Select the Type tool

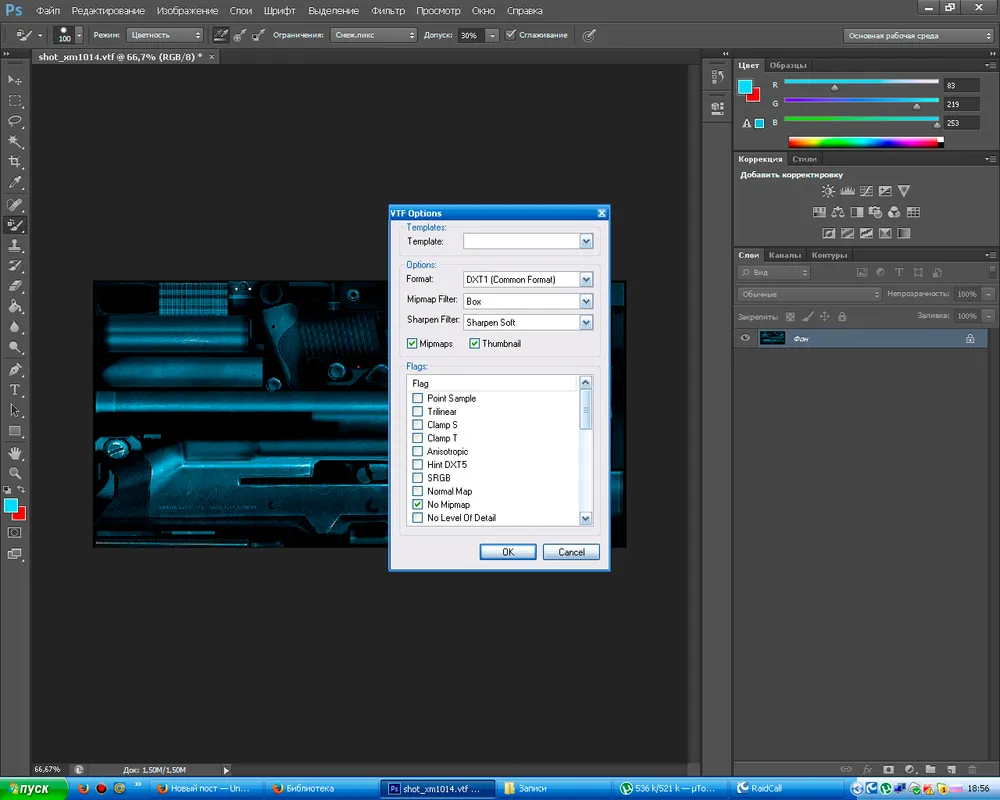[x=15, y=390]
